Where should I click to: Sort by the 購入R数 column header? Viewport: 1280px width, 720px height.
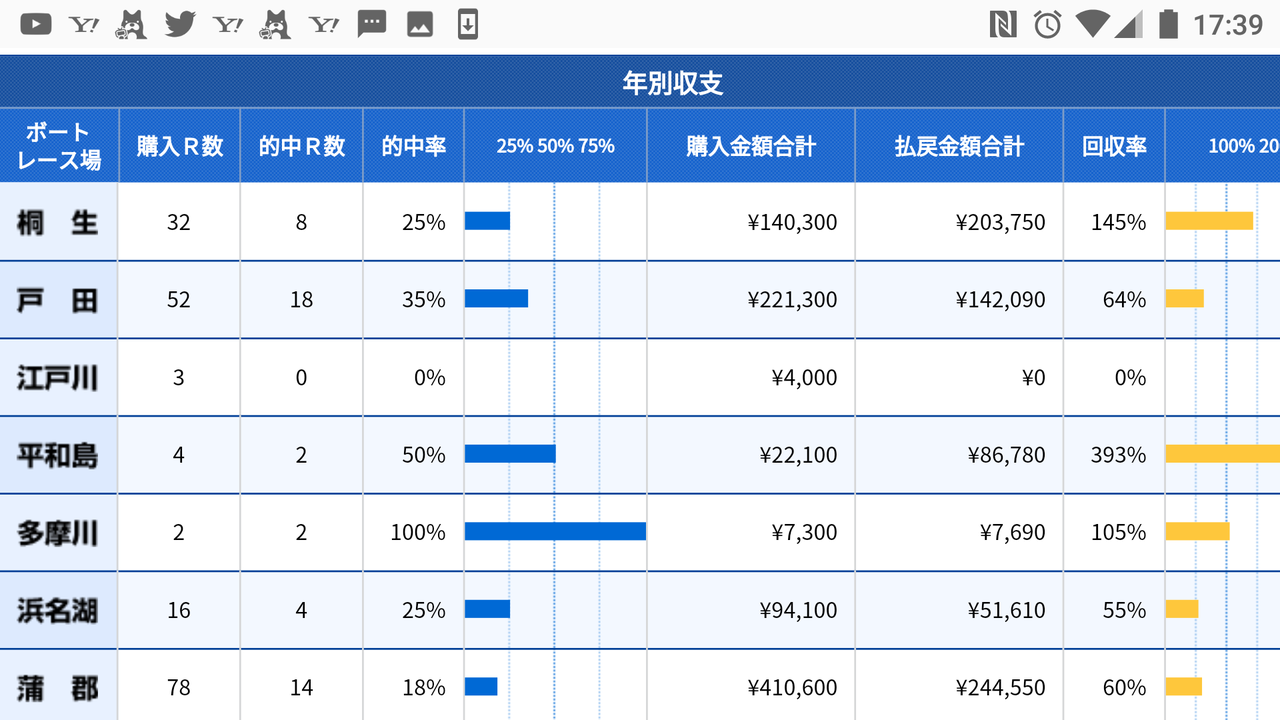[179, 145]
